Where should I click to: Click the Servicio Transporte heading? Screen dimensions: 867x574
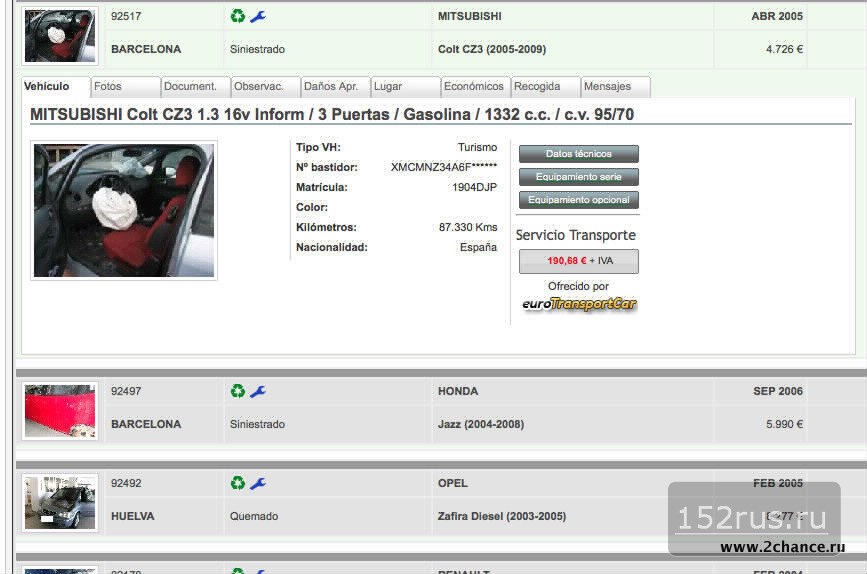click(x=576, y=235)
